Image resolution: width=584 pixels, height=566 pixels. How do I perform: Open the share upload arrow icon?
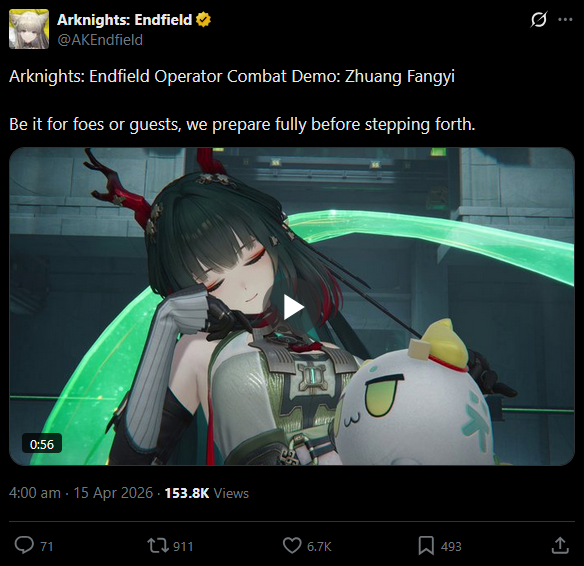[560, 546]
